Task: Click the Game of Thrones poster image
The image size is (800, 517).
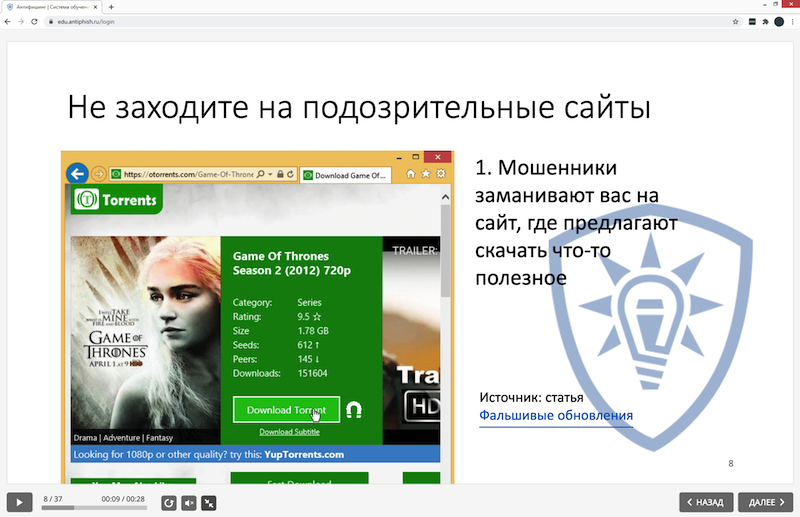Action: pos(145,340)
